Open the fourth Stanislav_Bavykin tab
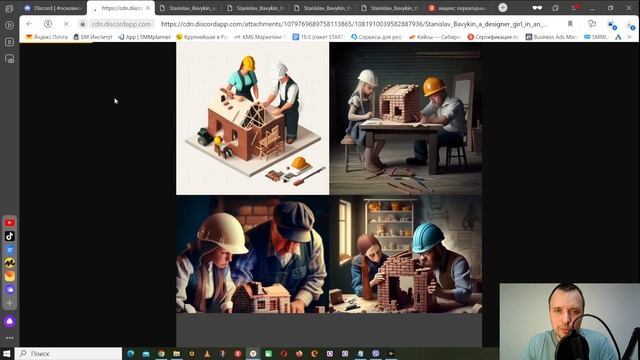This screenshot has width=640, height=360. click(390, 8)
